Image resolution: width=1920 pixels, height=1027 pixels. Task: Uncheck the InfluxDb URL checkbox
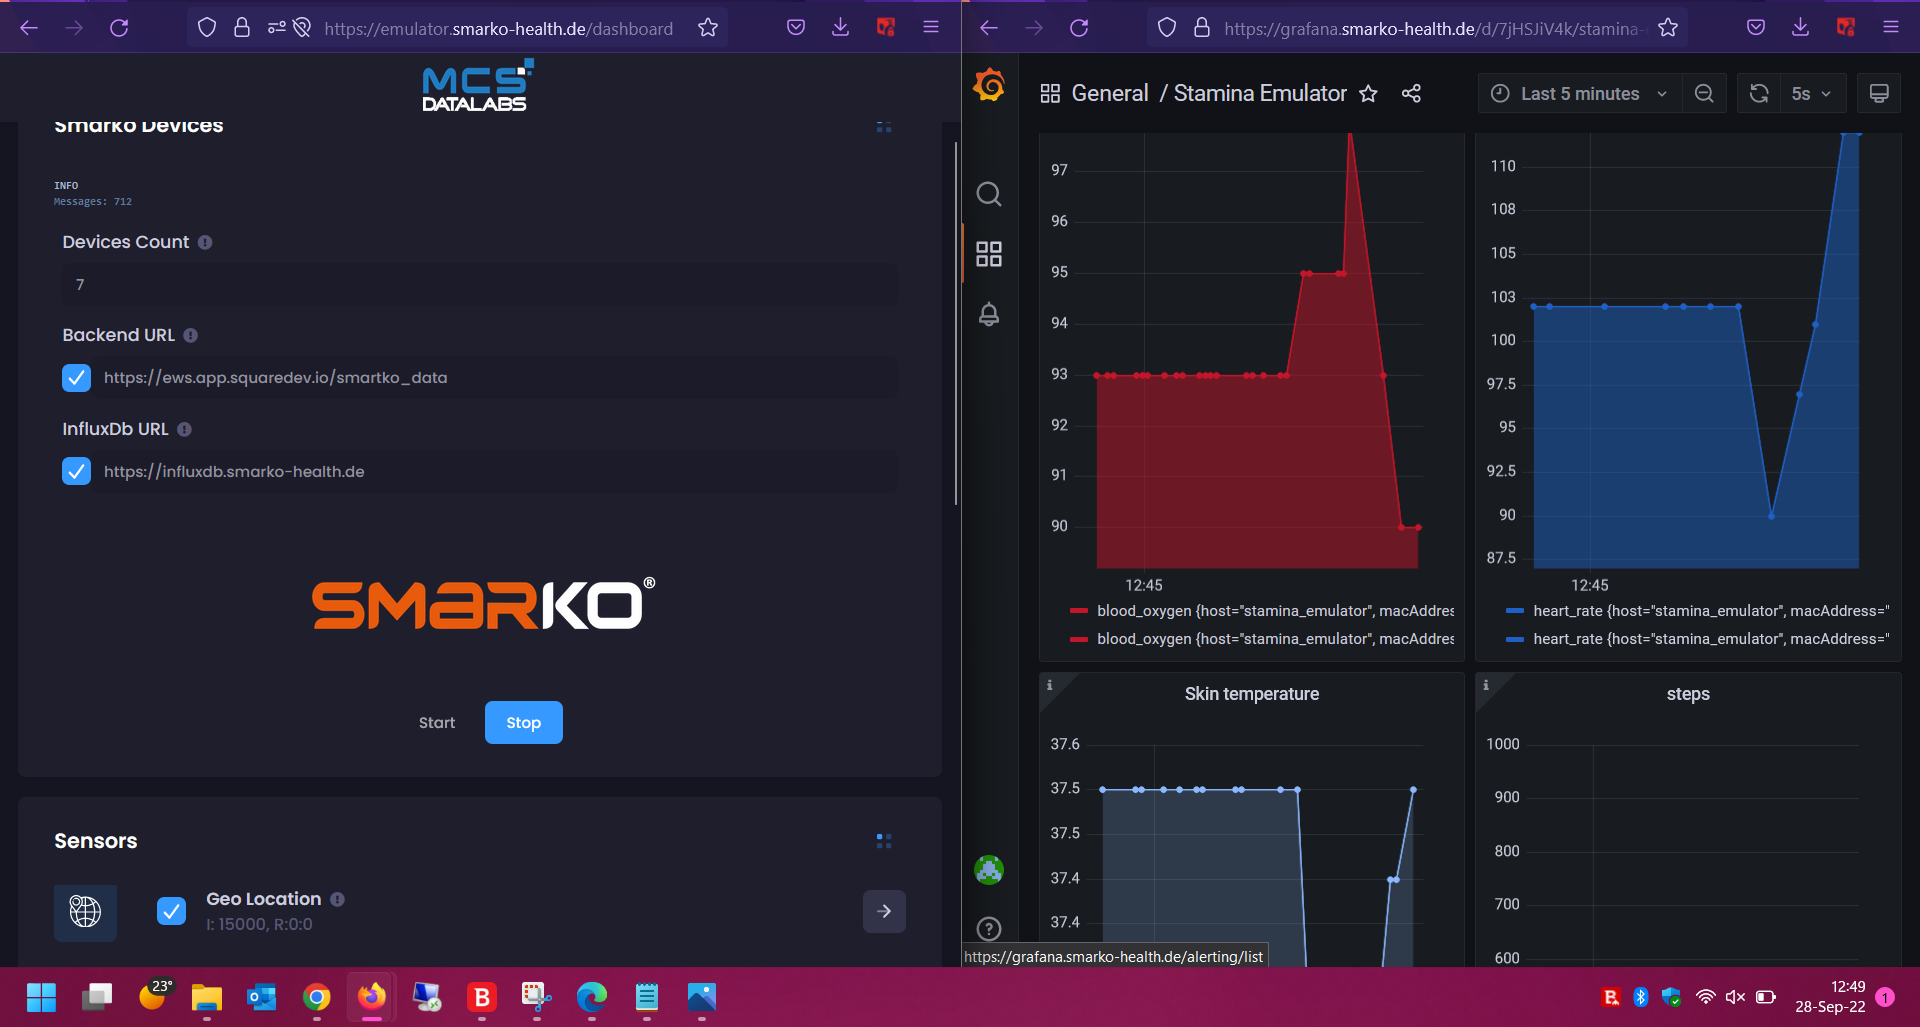(77, 471)
